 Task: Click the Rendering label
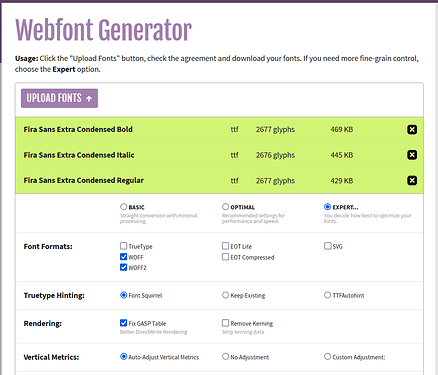(x=43, y=324)
